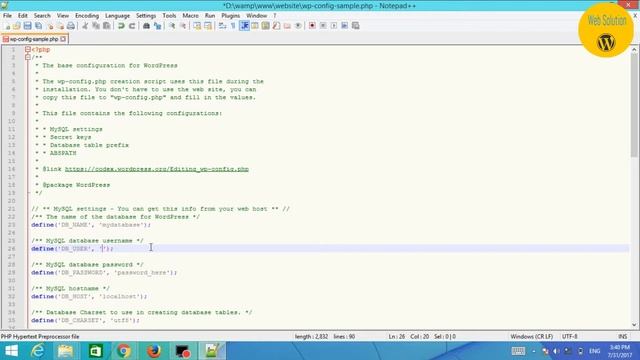The image size is (640, 360).
Task: Start recording macro with red dot icon
Action: tap(312, 26)
